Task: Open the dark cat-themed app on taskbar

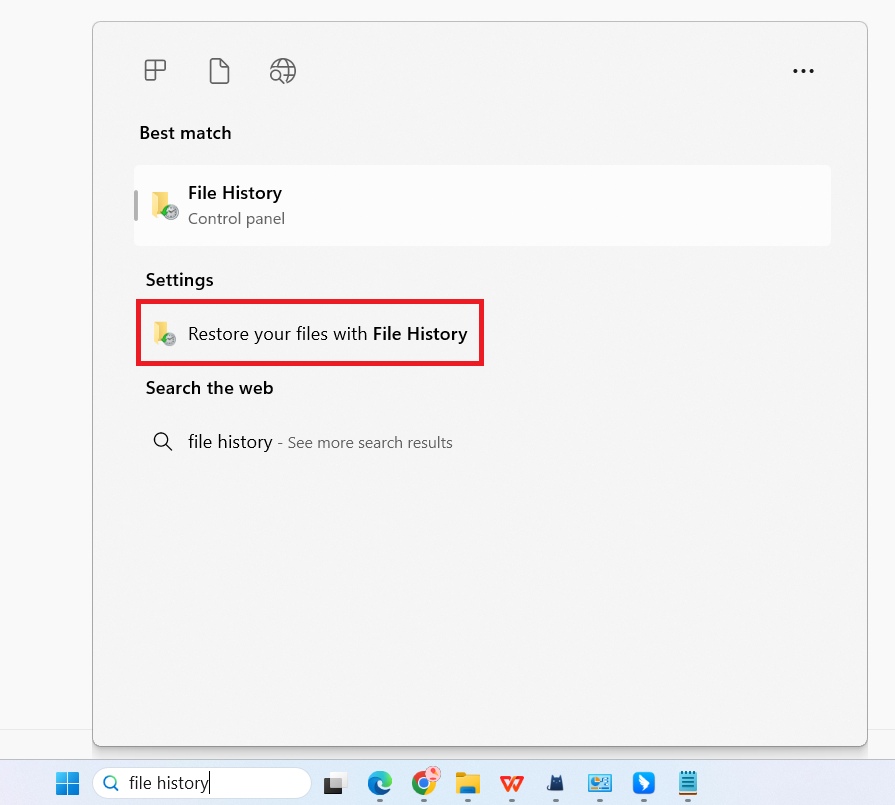Action: pyautogui.click(x=555, y=784)
